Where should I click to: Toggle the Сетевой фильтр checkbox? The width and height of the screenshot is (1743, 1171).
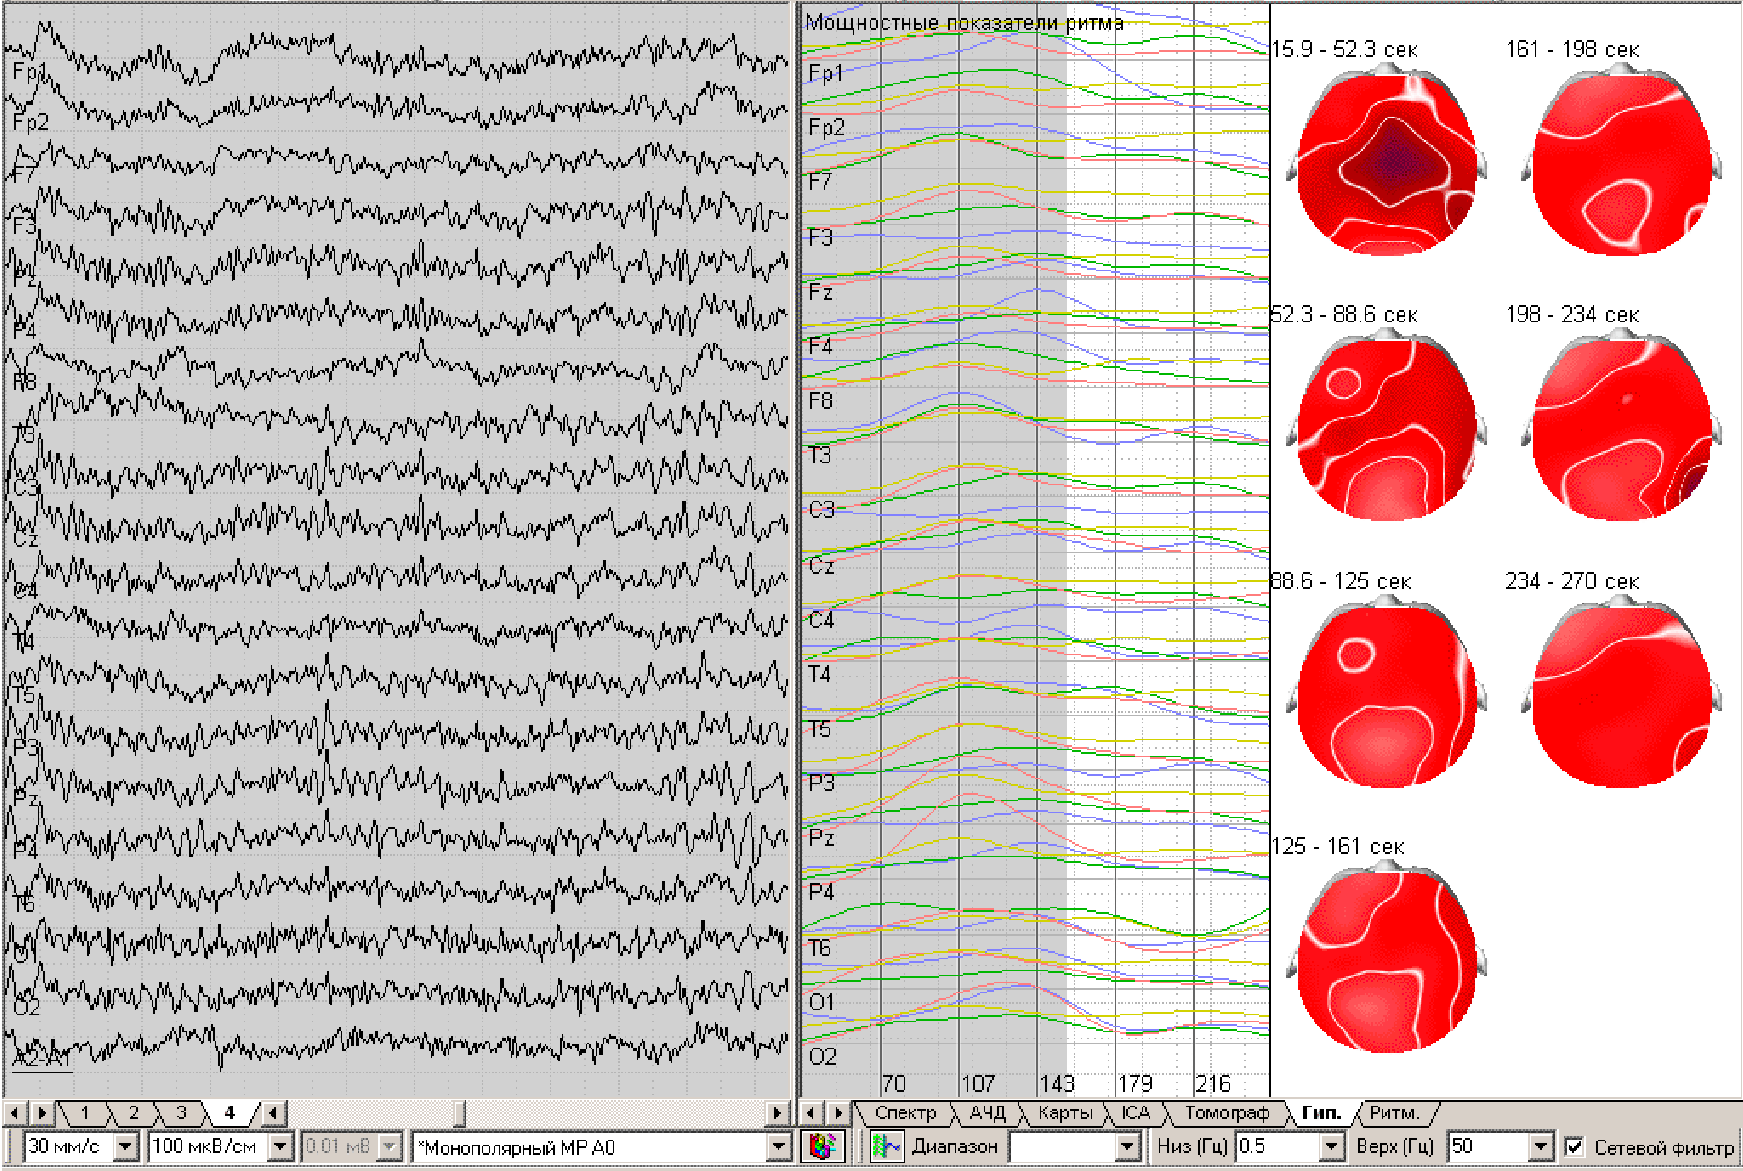[1574, 1146]
